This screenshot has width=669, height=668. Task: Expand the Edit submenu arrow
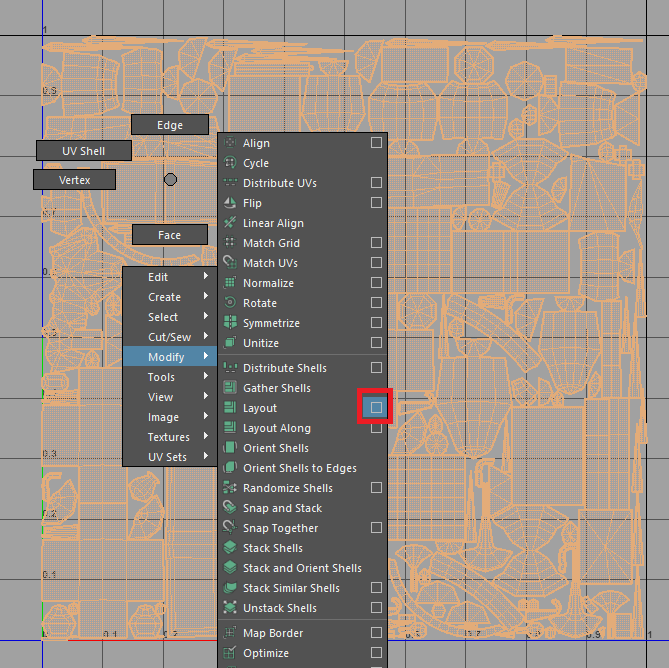tap(206, 276)
